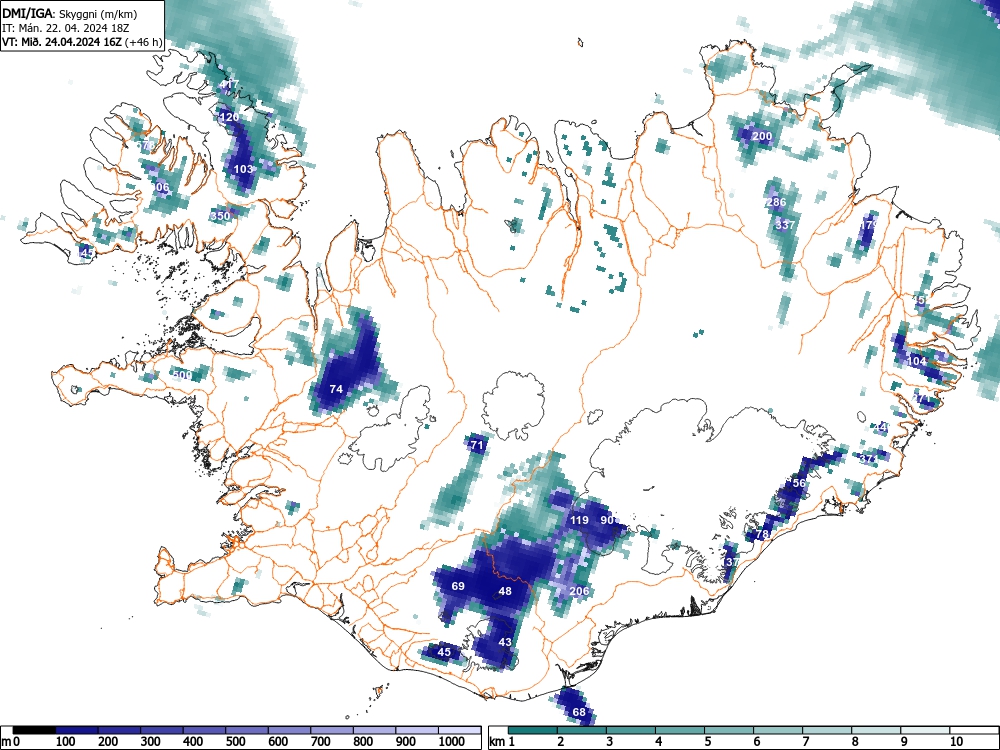This screenshot has height=750, width=1000.
Task: Click the 300 label on the meter legend
Action: pos(151,742)
